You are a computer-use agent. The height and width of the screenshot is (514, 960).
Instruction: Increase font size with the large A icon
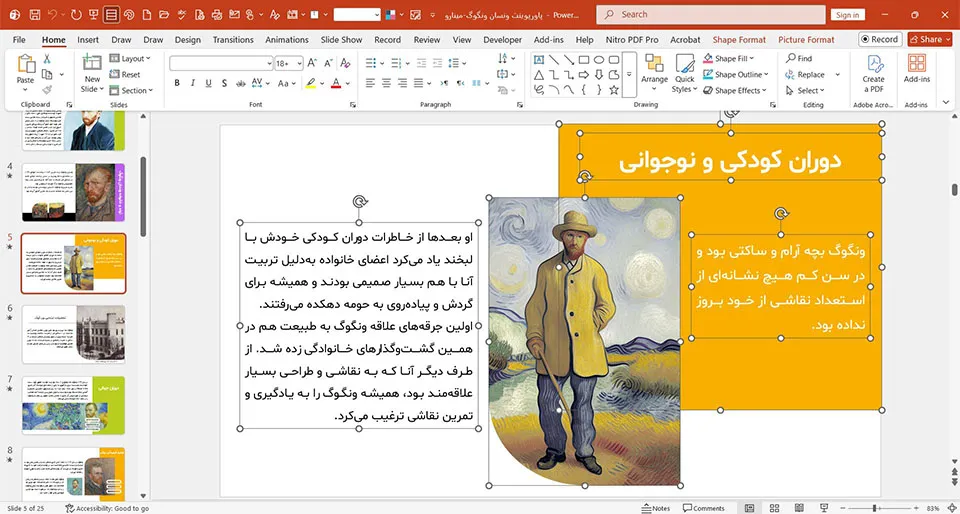click(x=312, y=63)
